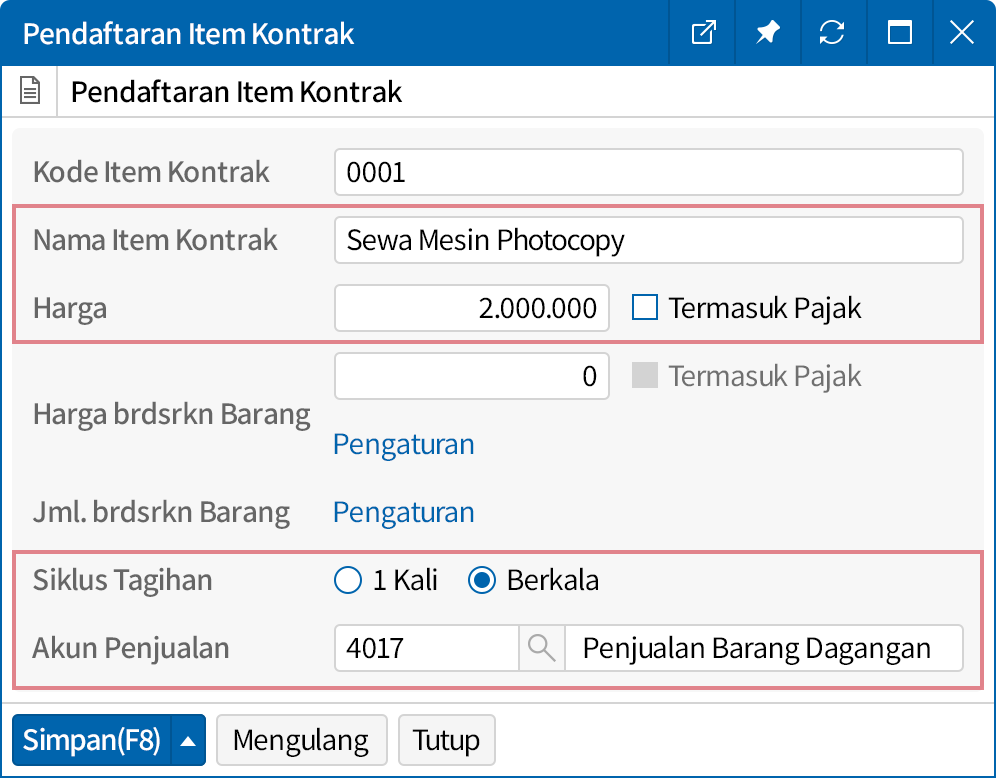Toggle the greyed-out Termasuk Pajak checkbox
The image size is (996, 778).
[x=645, y=376]
